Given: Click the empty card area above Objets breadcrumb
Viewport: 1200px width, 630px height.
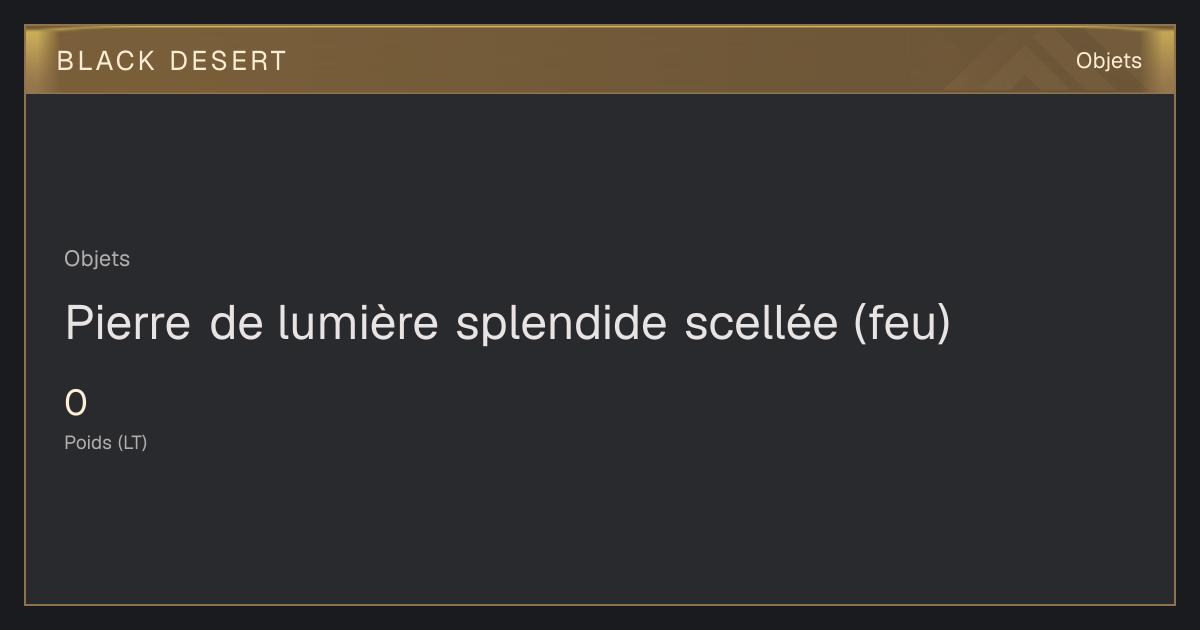Looking at the screenshot, I should 600,170.
